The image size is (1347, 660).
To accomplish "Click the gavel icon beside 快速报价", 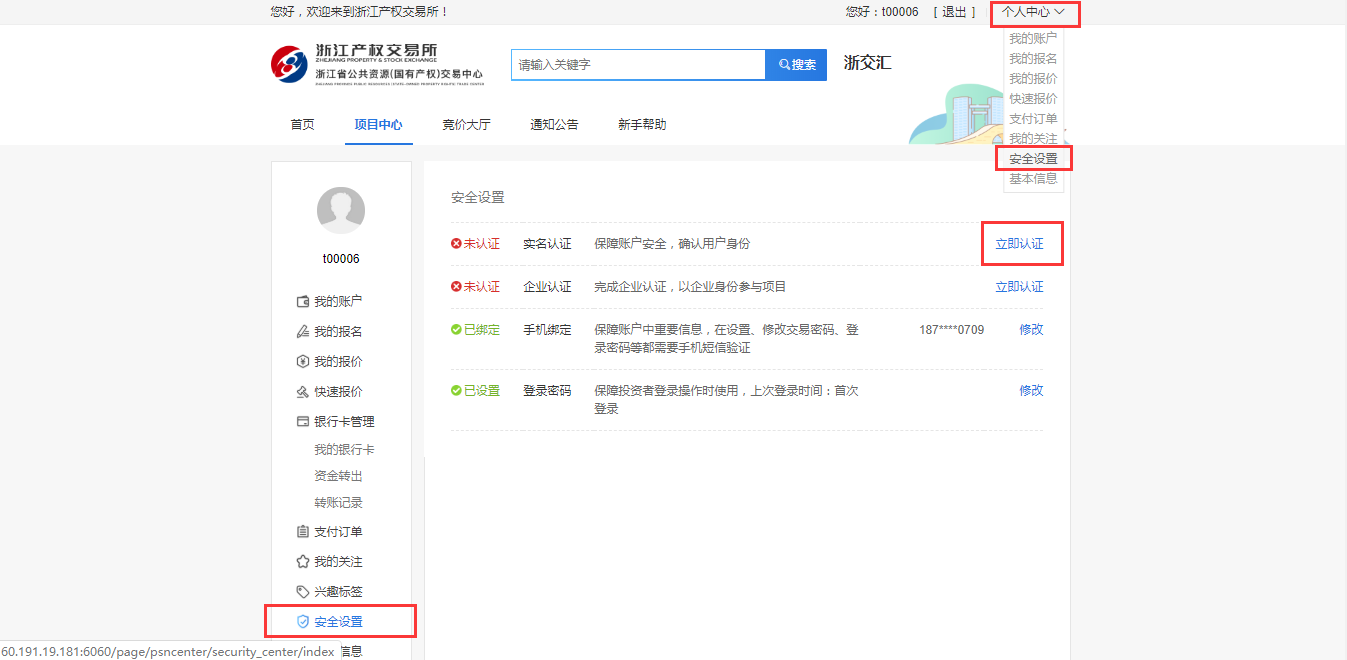I will click(x=303, y=392).
